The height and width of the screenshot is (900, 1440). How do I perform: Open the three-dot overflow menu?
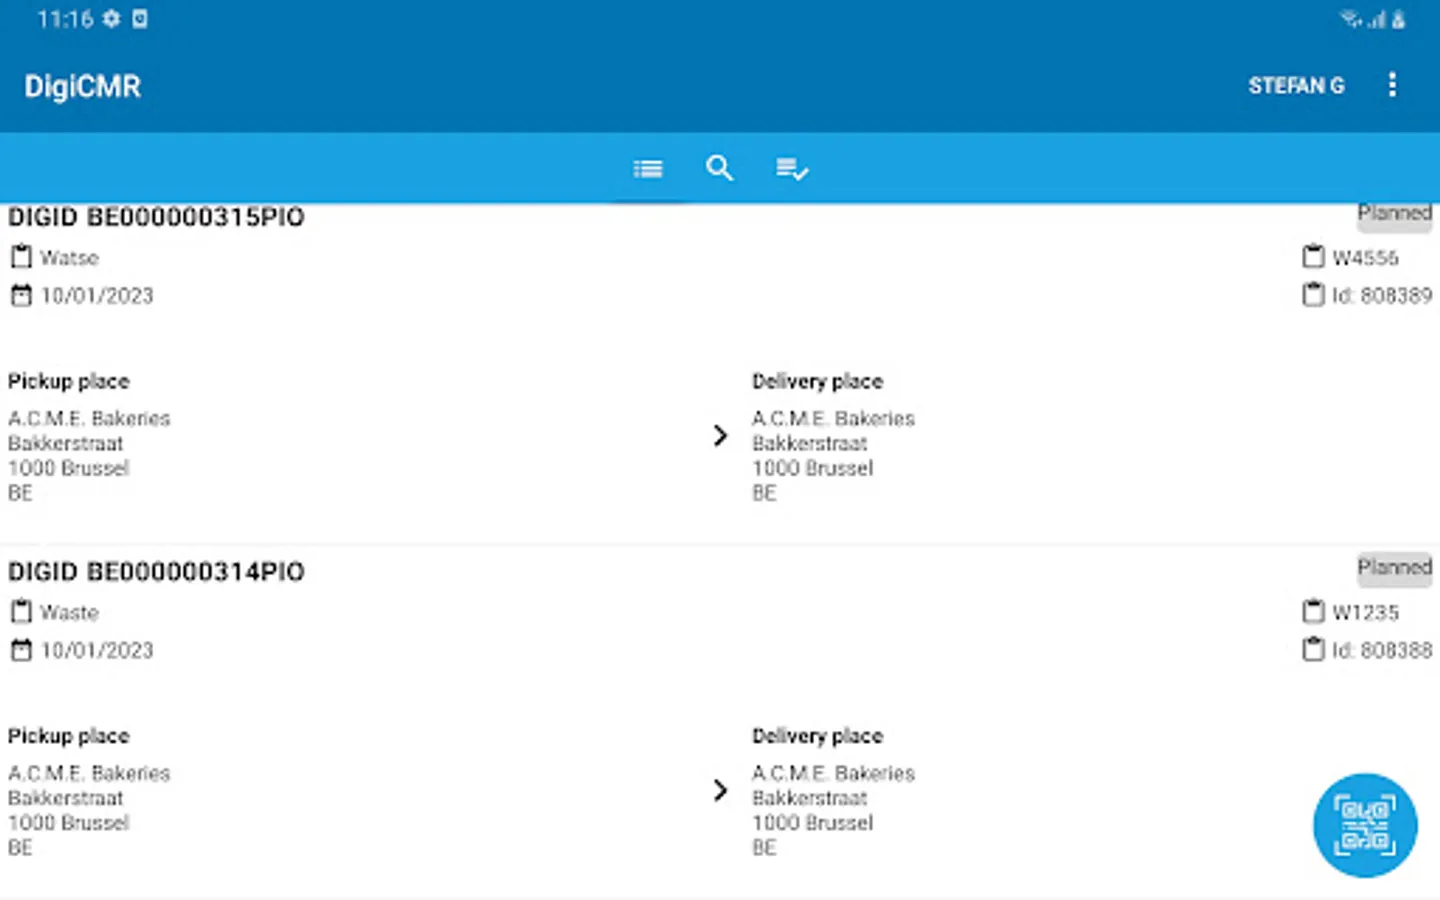(x=1392, y=85)
